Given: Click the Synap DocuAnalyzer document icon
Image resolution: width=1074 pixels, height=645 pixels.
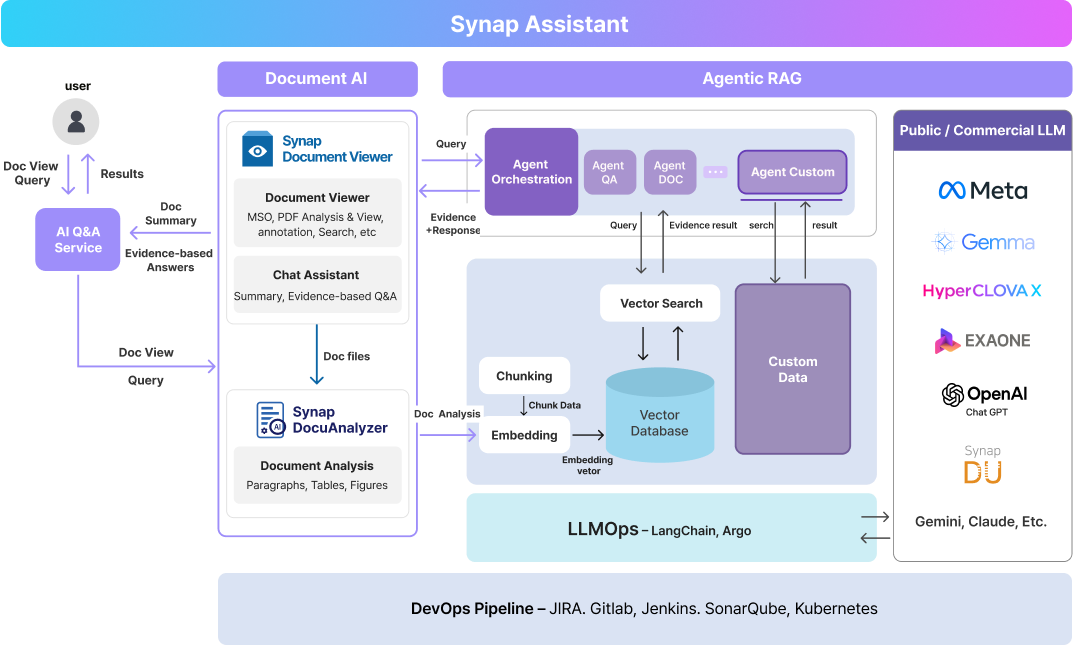Looking at the screenshot, I should (270, 420).
